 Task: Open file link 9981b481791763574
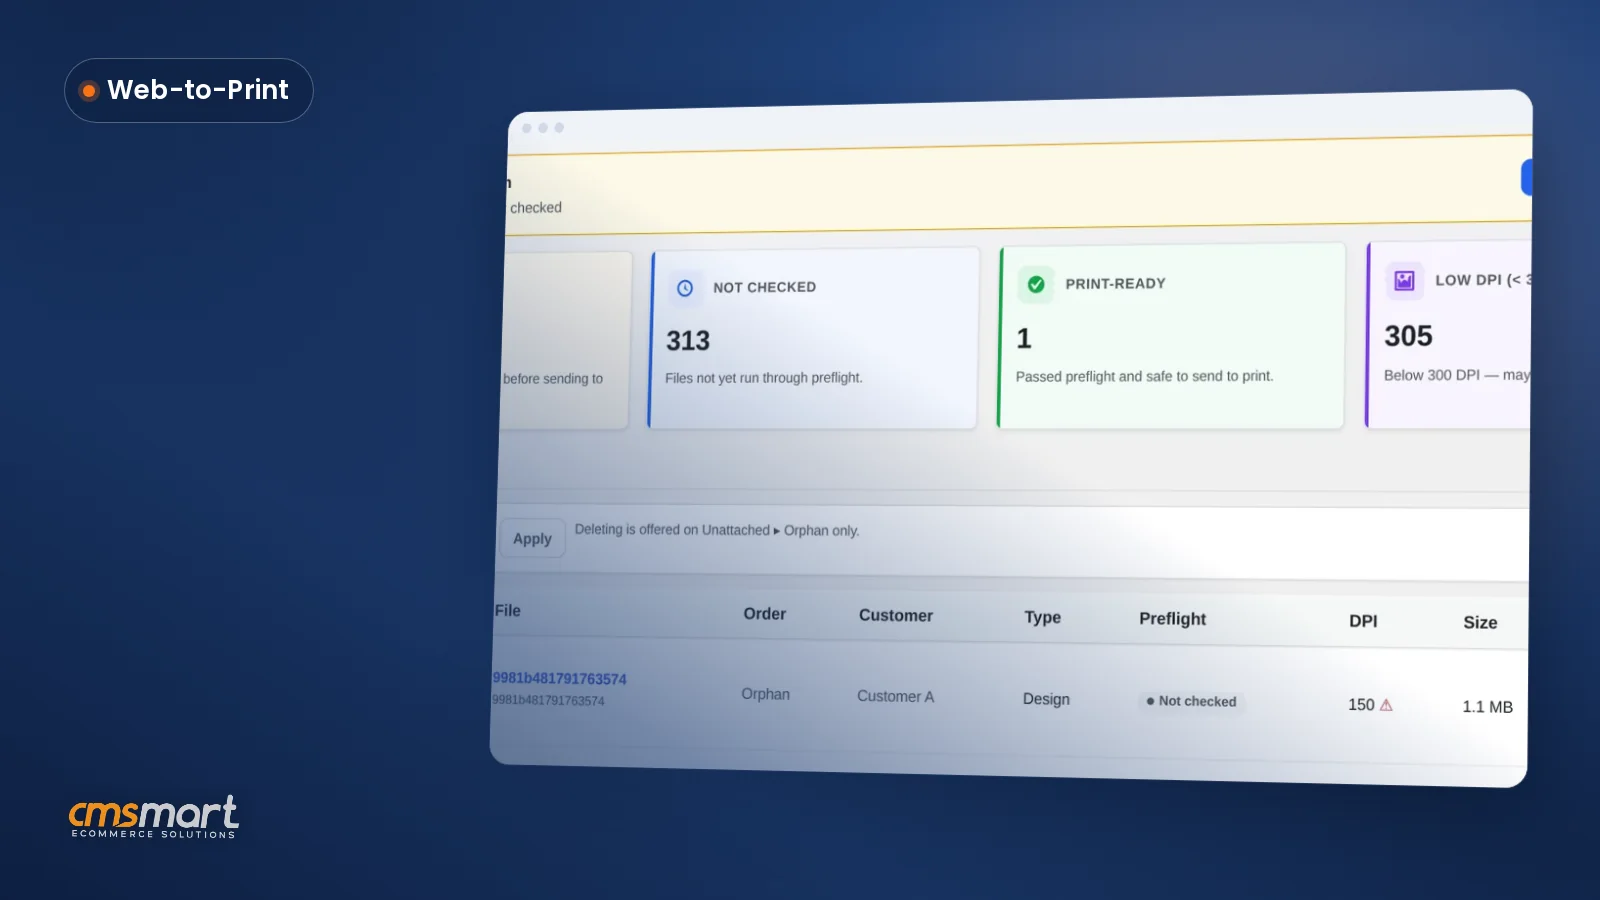[x=559, y=678]
